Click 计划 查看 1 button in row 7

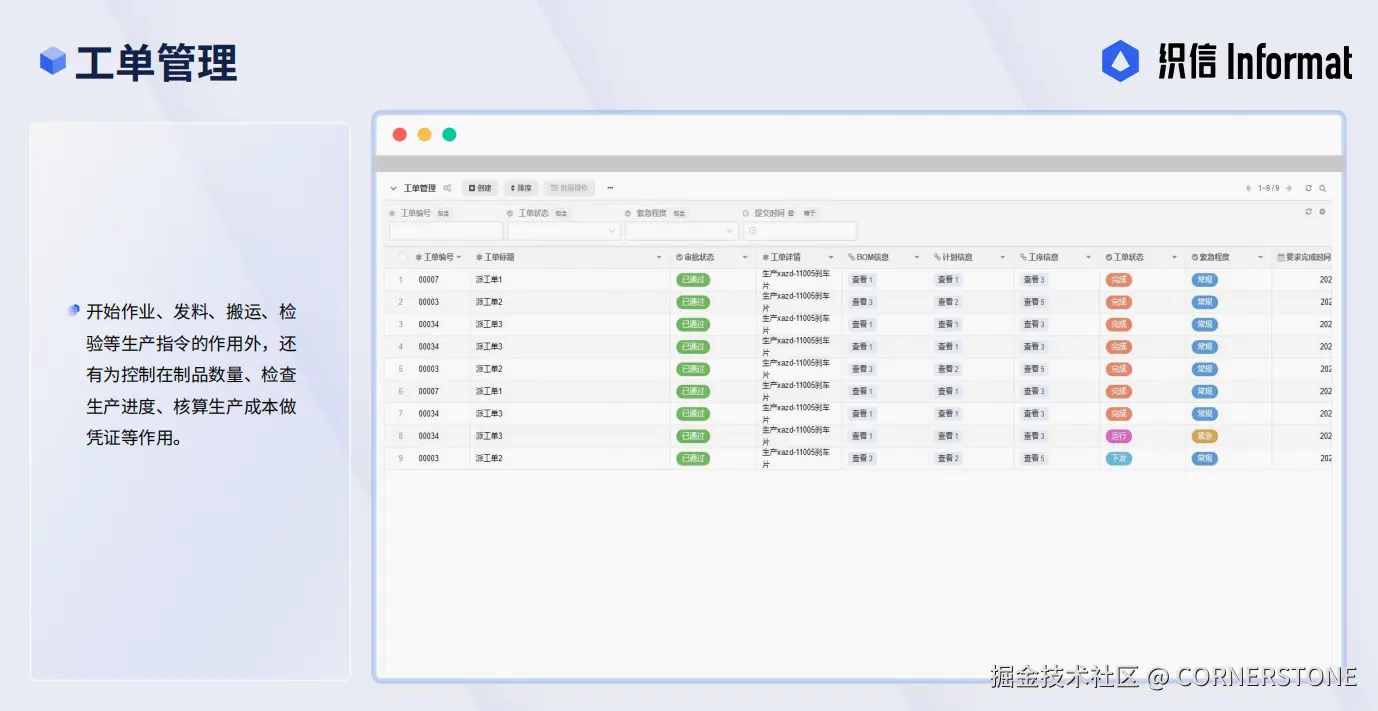coord(948,414)
